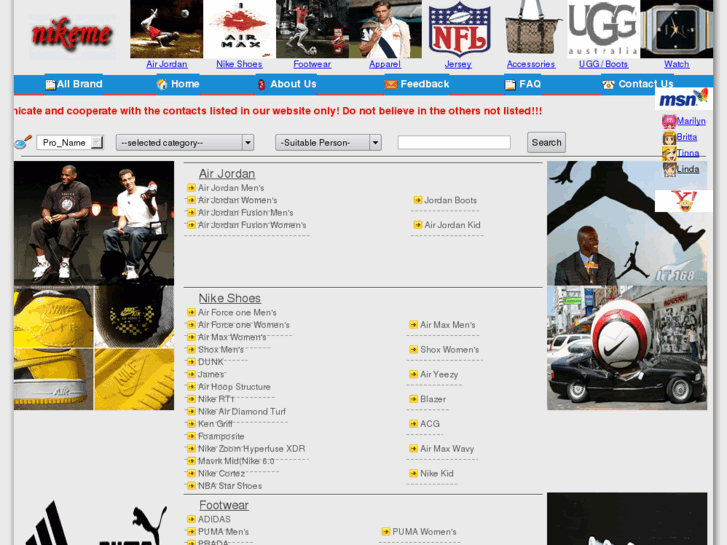Open the Watch header link

(676, 64)
